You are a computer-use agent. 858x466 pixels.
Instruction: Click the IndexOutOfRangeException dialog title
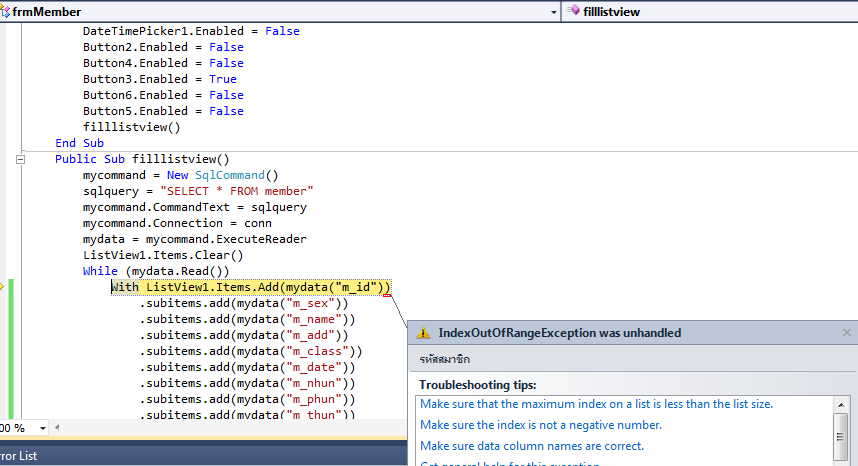(559, 333)
